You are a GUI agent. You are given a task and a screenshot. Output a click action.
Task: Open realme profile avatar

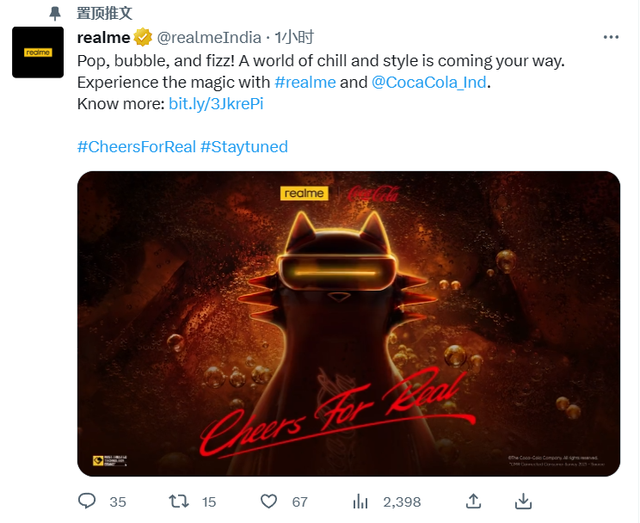(x=38, y=52)
